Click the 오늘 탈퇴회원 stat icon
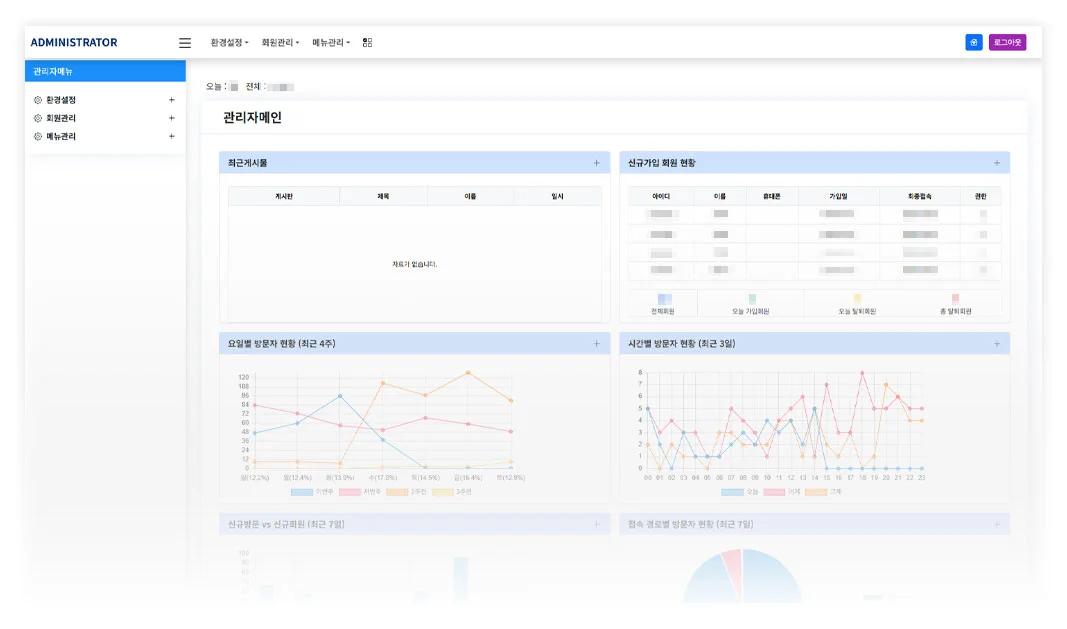This screenshot has height=629, width=1067. (x=857, y=299)
